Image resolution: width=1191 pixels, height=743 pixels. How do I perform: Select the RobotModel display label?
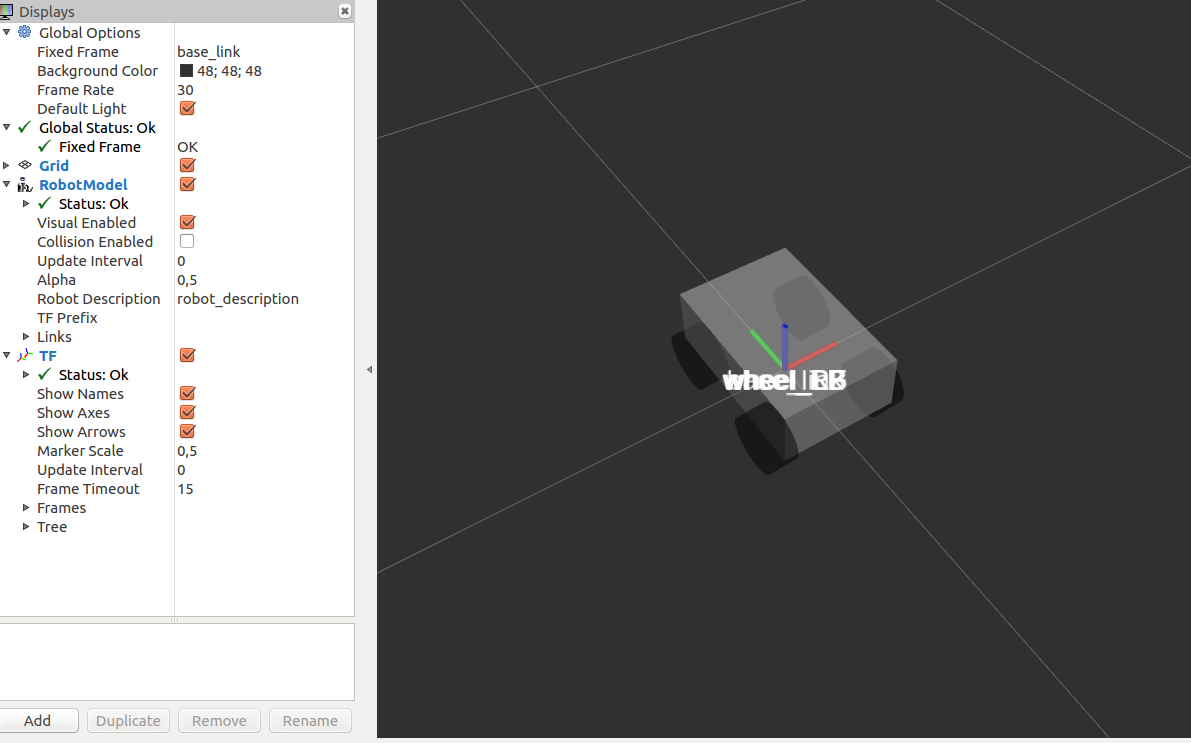[84, 185]
